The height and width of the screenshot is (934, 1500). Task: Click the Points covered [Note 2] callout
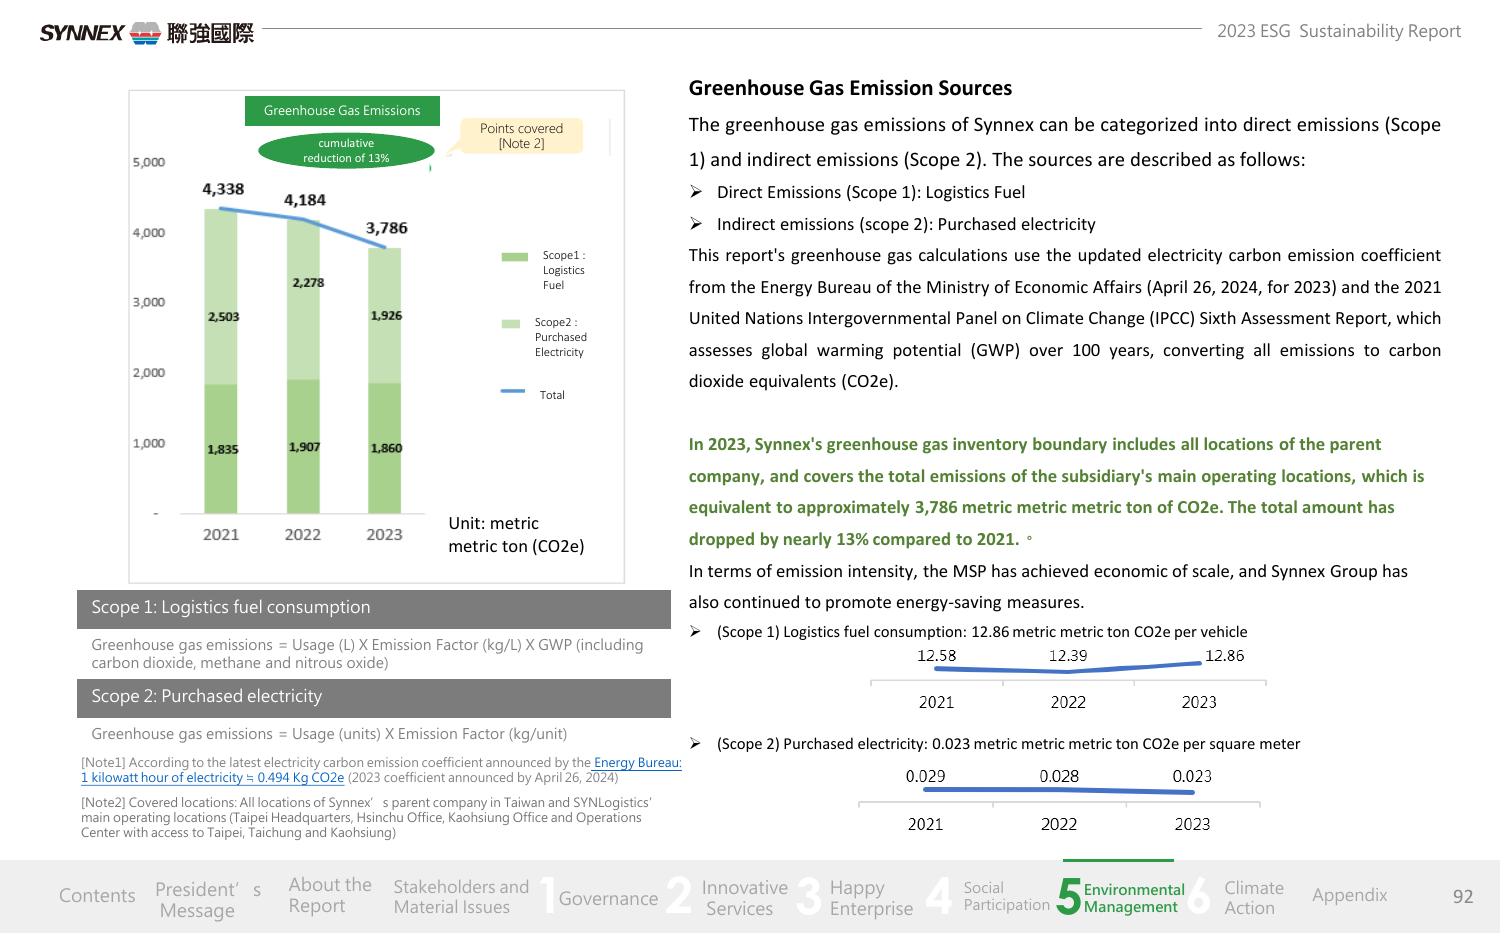(x=521, y=136)
